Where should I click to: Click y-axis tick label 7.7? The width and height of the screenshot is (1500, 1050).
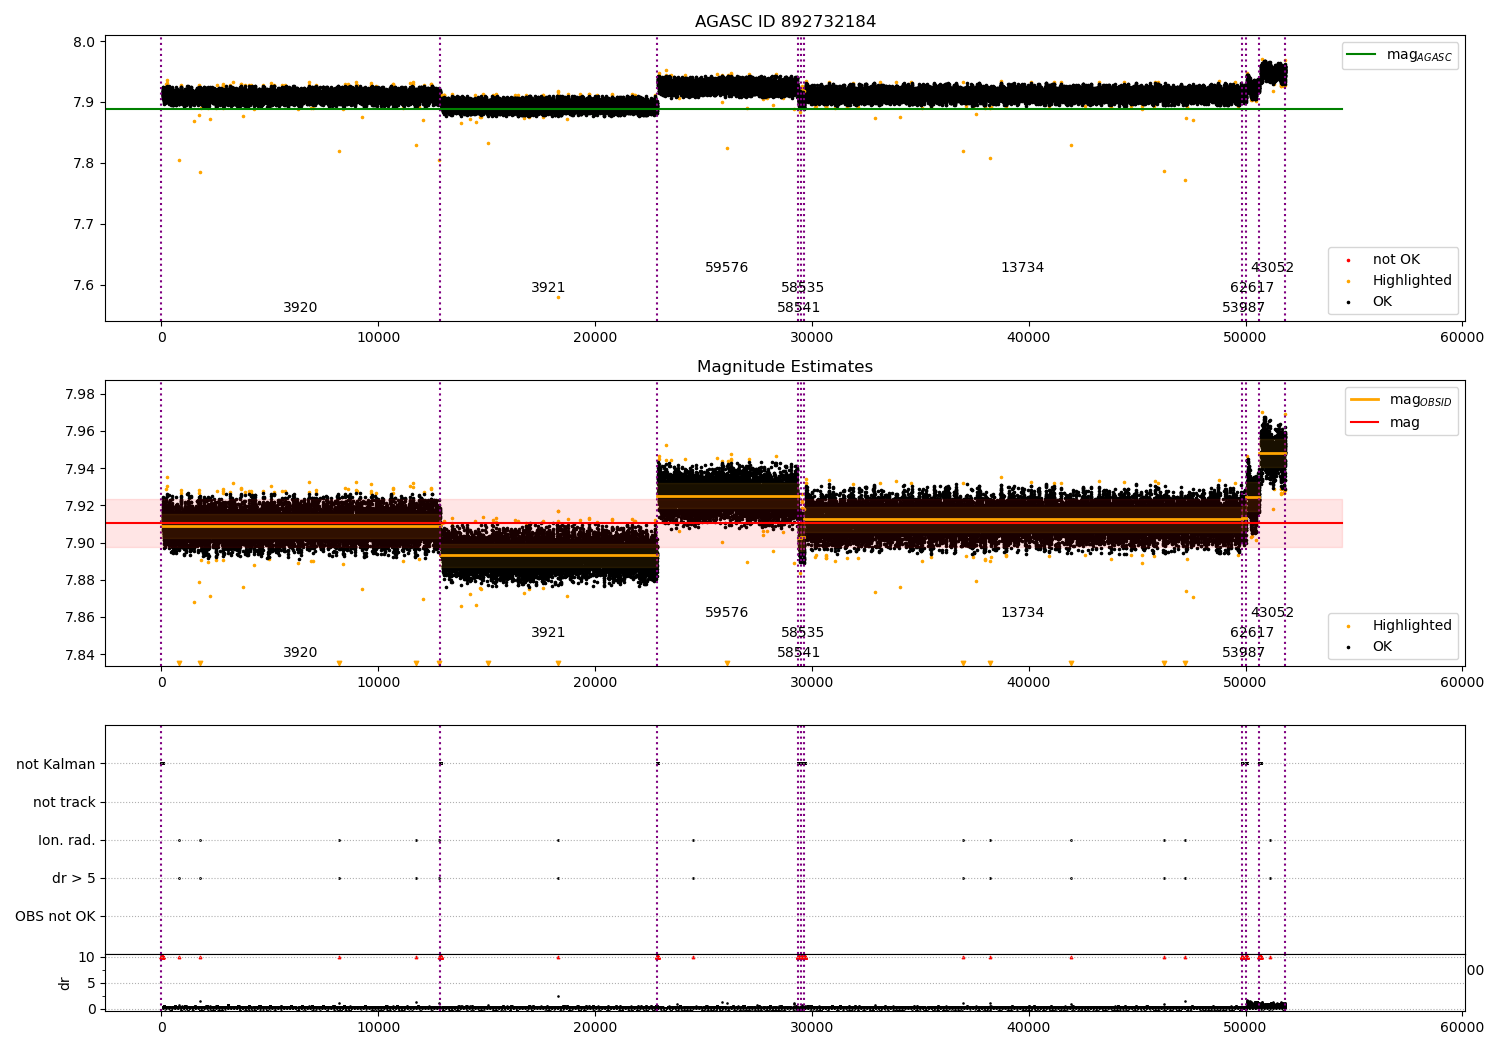(x=85, y=225)
